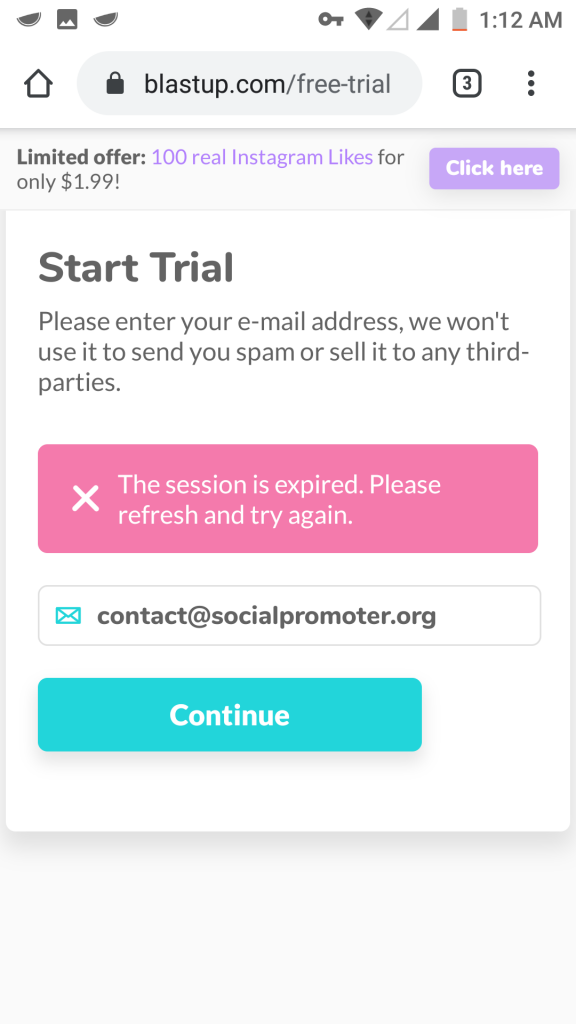Tap the battery status icon
The image size is (576, 1024).
460,19
